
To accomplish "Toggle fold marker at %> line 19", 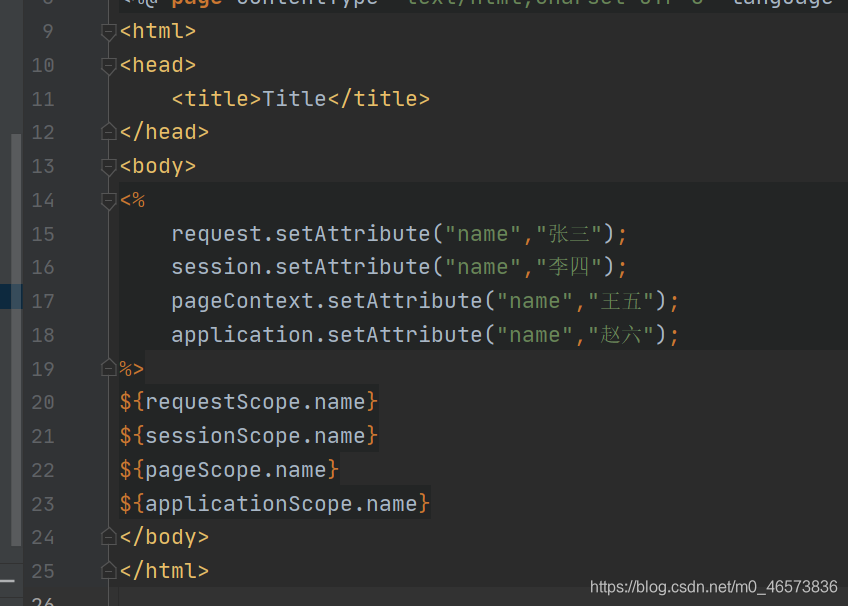I will [109, 368].
